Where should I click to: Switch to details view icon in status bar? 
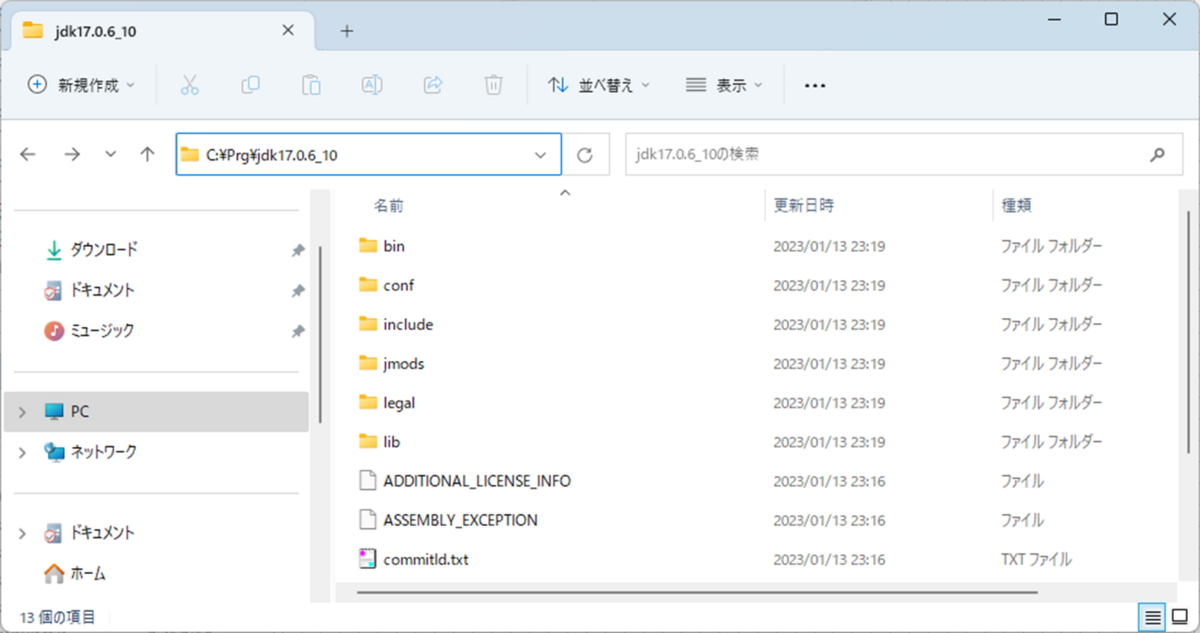(x=1153, y=615)
